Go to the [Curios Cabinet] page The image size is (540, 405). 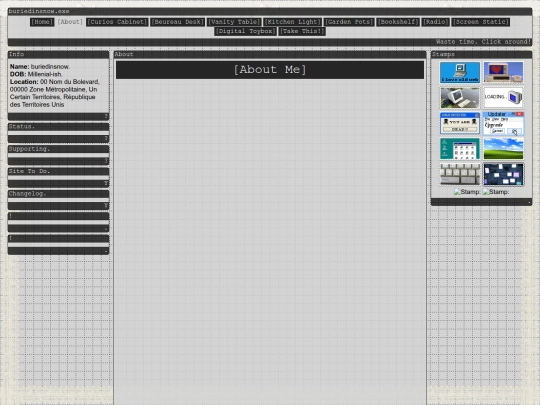(x=117, y=22)
